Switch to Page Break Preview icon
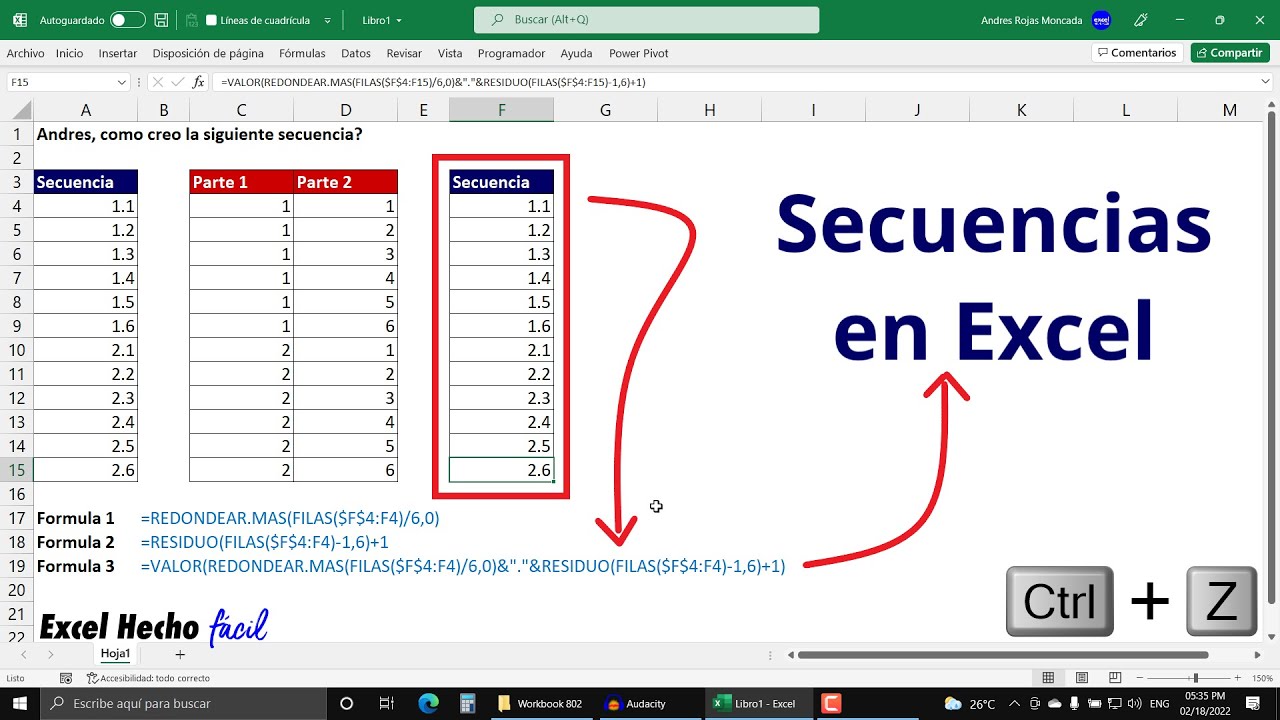This screenshot has height=720, width=1280. point(1115,677)
